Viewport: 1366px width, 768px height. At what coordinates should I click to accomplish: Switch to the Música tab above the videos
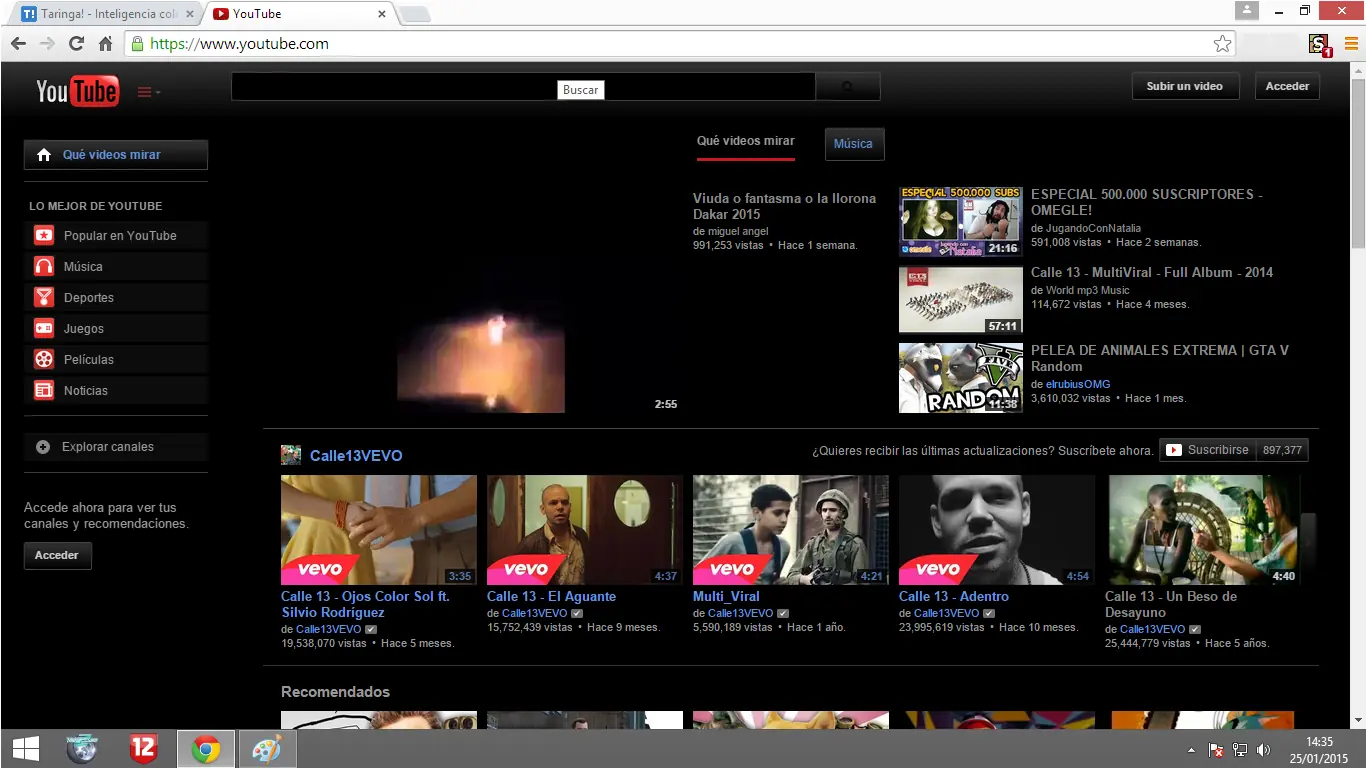tap(854, 144)
